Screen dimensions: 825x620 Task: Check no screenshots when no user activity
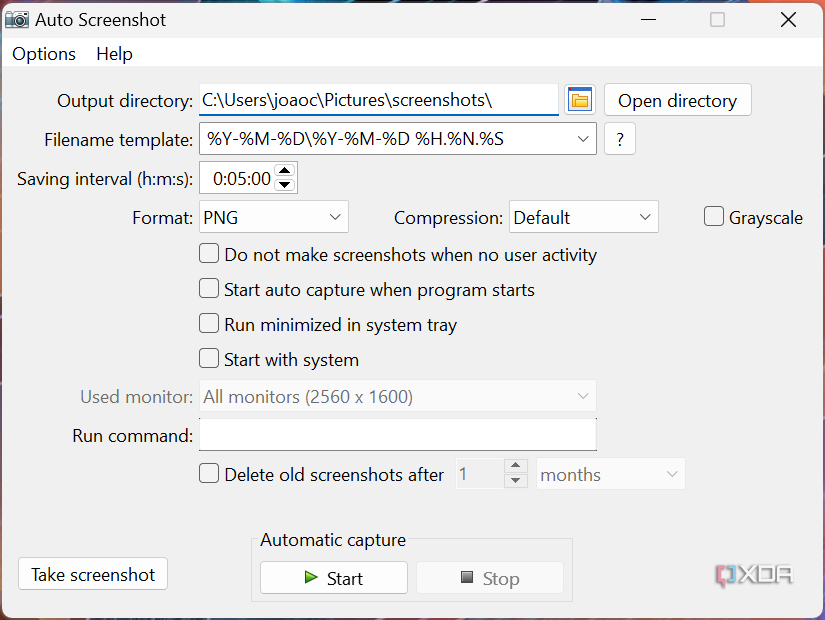(209, 253)
